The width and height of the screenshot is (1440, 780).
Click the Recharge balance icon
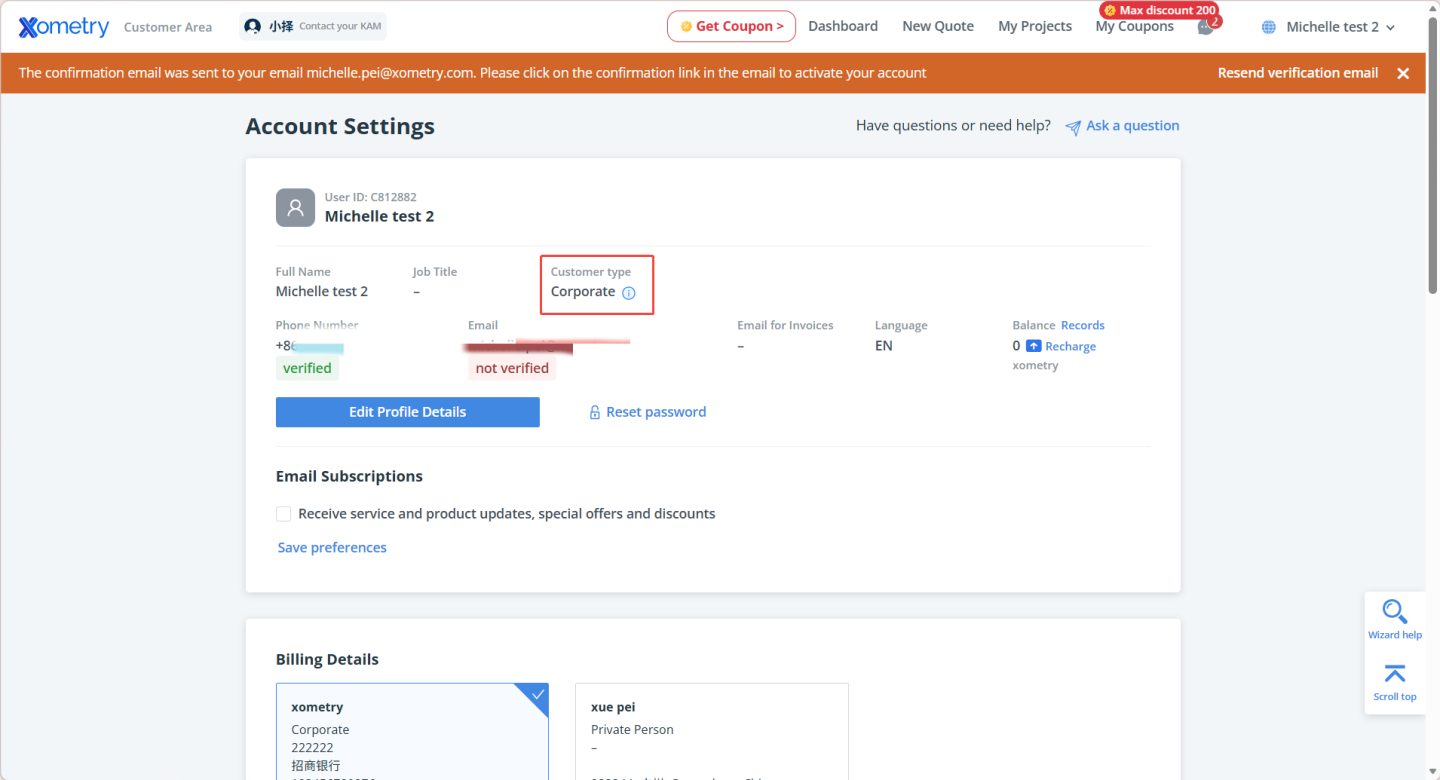point(1034,346)
